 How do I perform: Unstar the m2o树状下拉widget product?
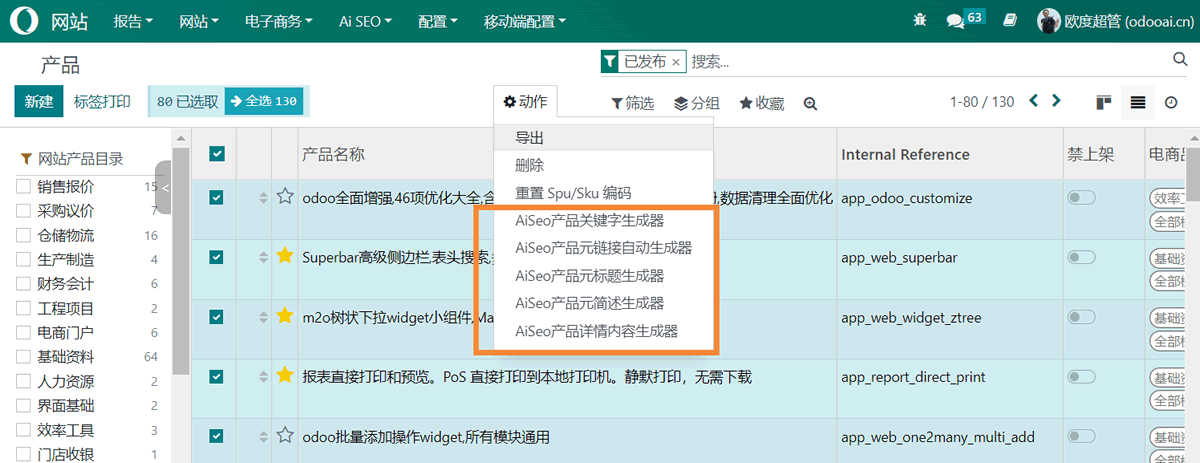point(285,316)
